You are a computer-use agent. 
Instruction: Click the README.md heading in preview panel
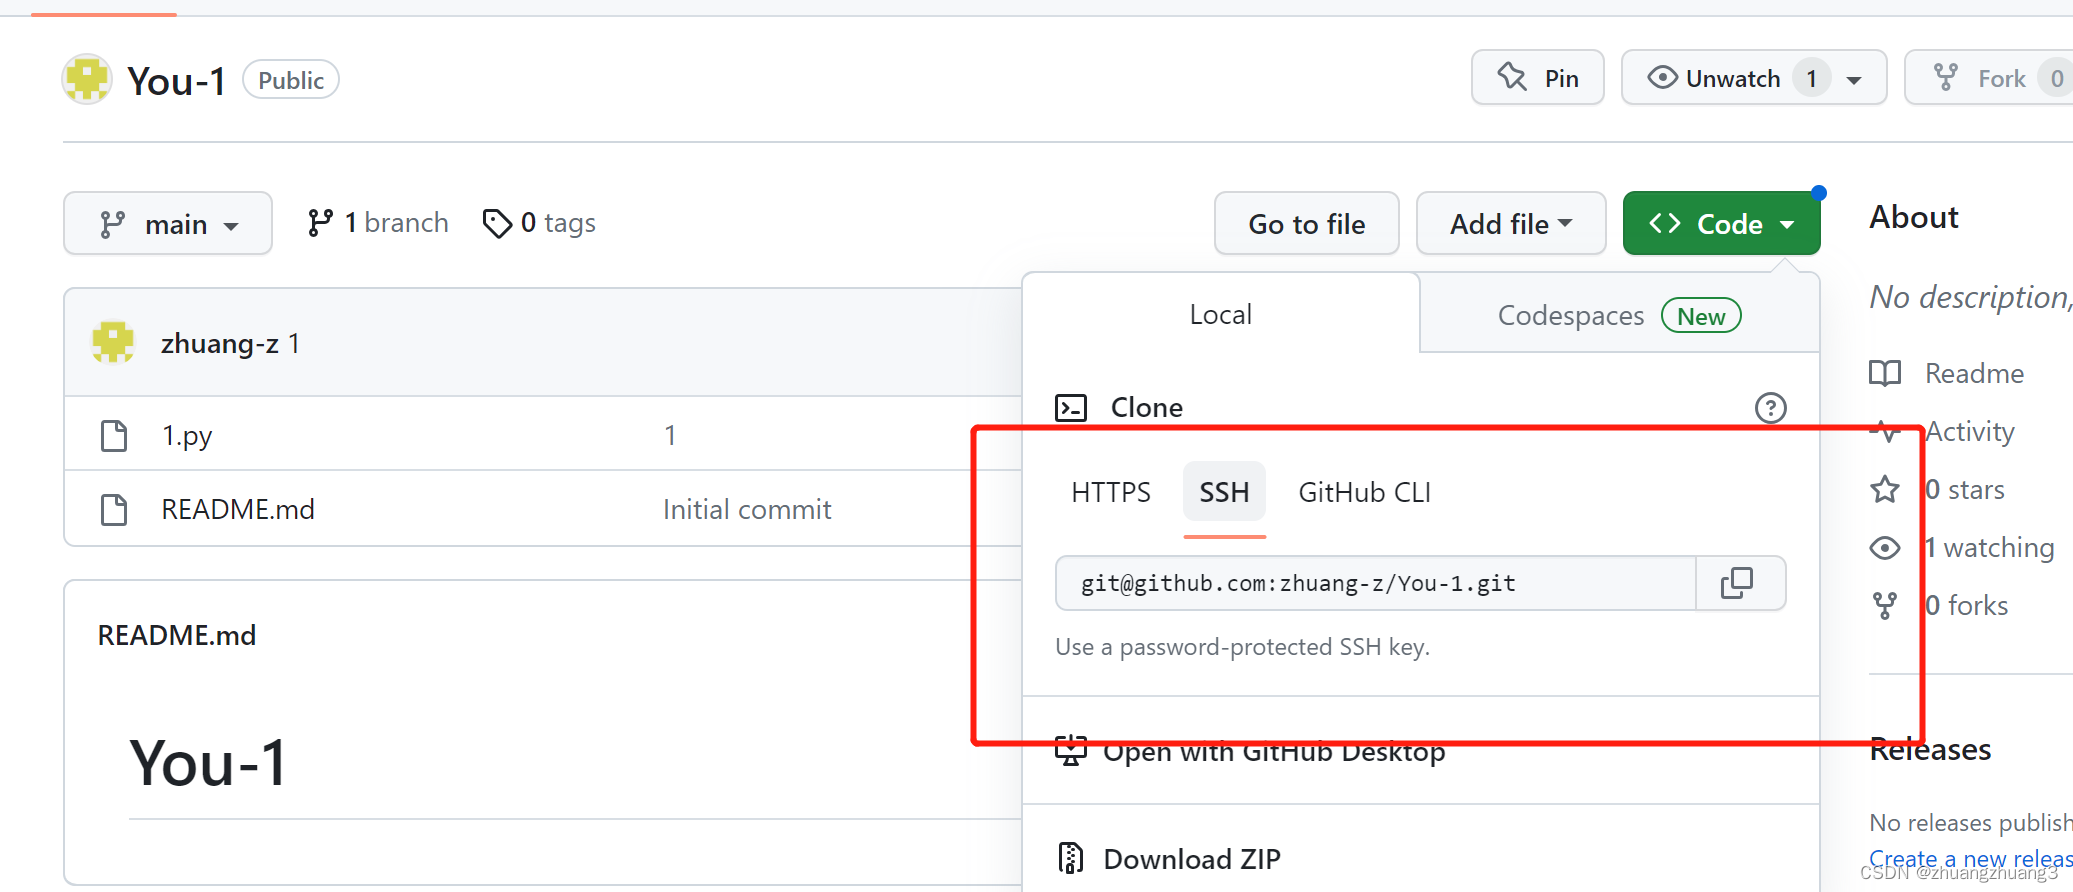pyautogui.click(x=177, y=635)
